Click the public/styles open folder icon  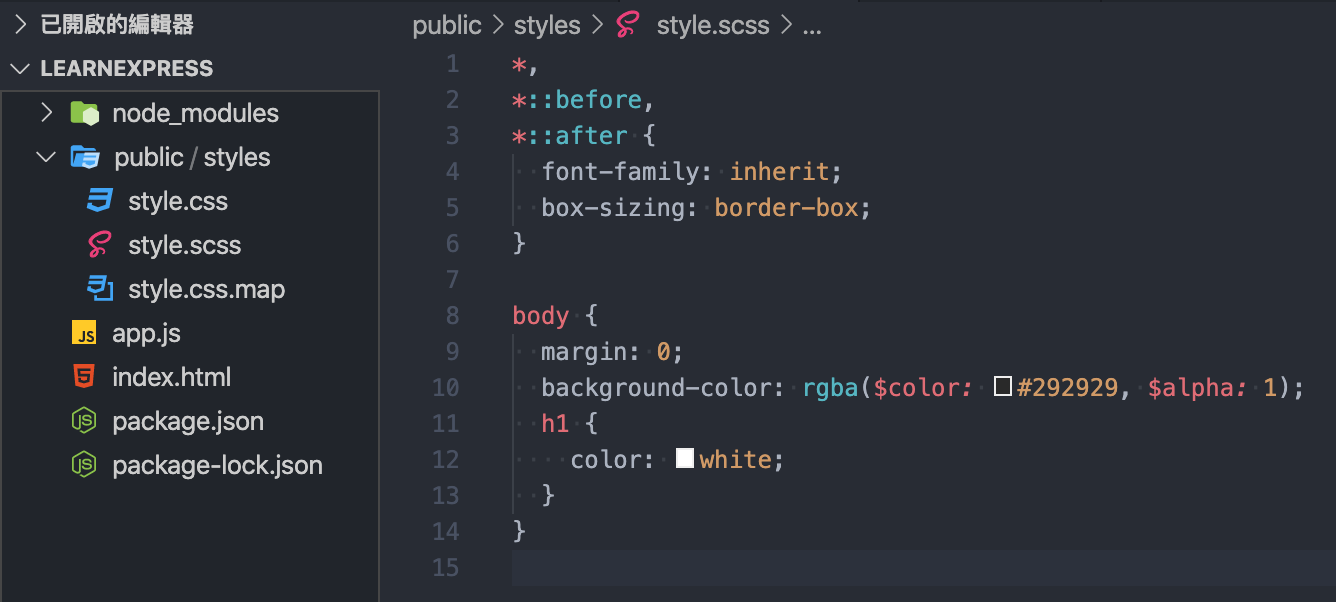[x=85, y=157]
